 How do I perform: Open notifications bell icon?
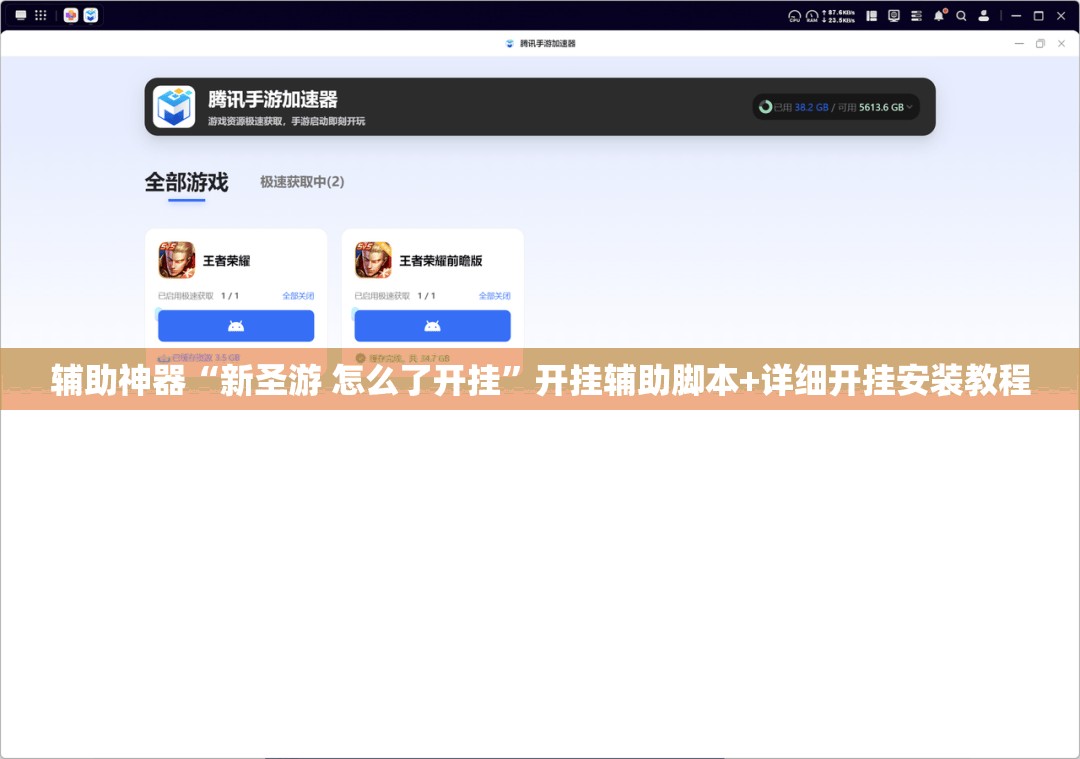coord(939,15)
